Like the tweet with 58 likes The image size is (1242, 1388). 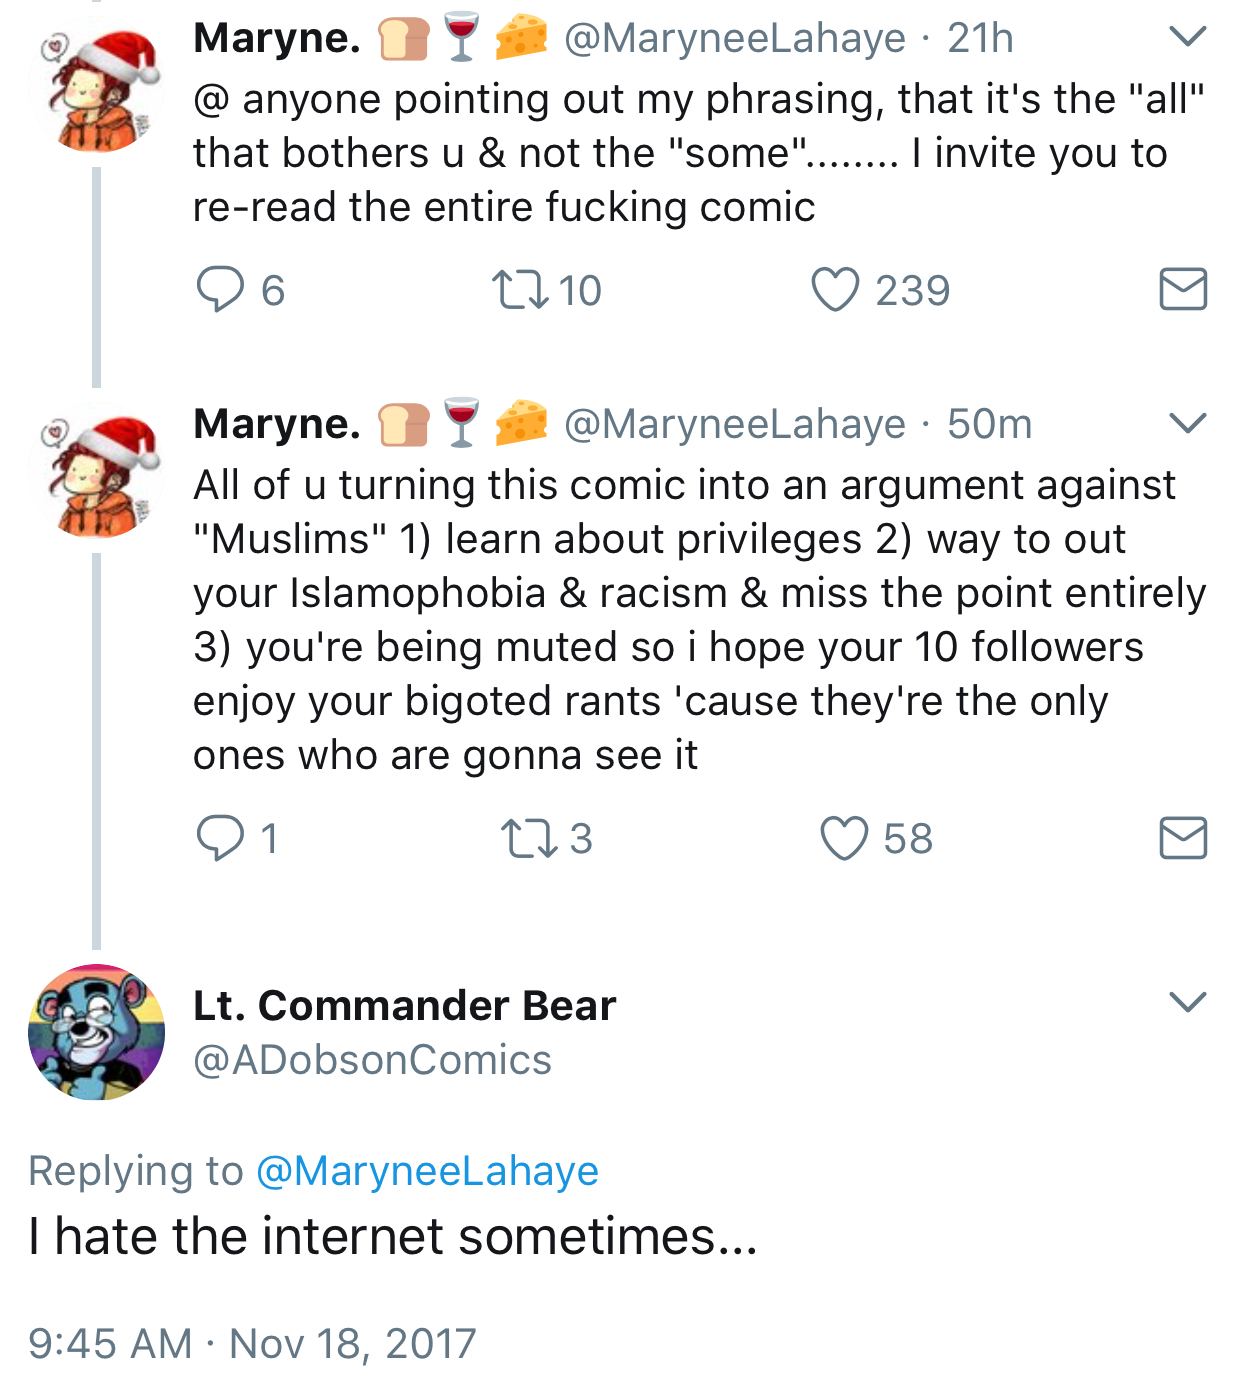click(844, 838)
